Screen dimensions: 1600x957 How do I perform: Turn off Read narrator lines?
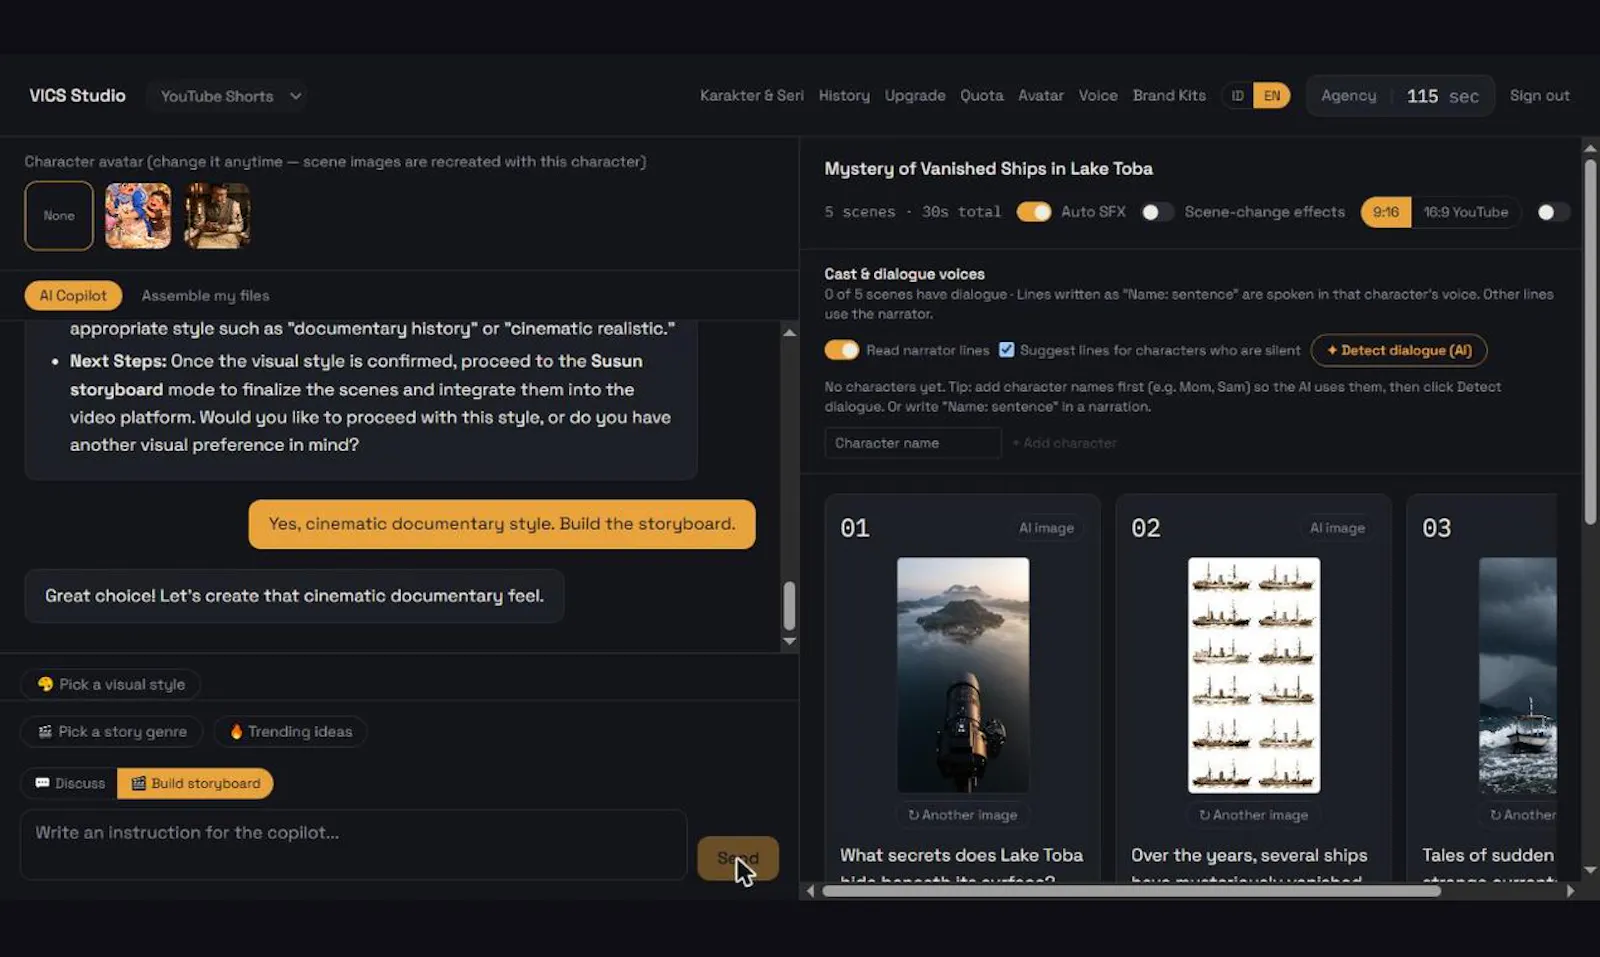(842, 350)
